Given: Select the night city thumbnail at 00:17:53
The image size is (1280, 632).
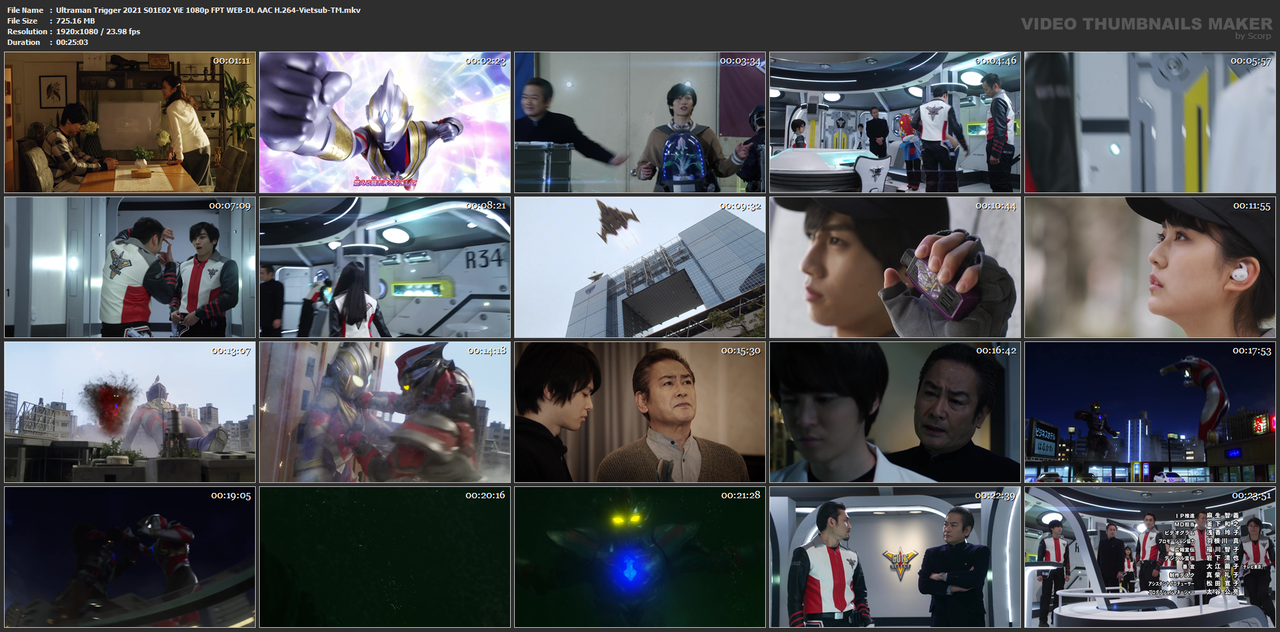Looking at the screenshot, I should (x=1150, y=412).
